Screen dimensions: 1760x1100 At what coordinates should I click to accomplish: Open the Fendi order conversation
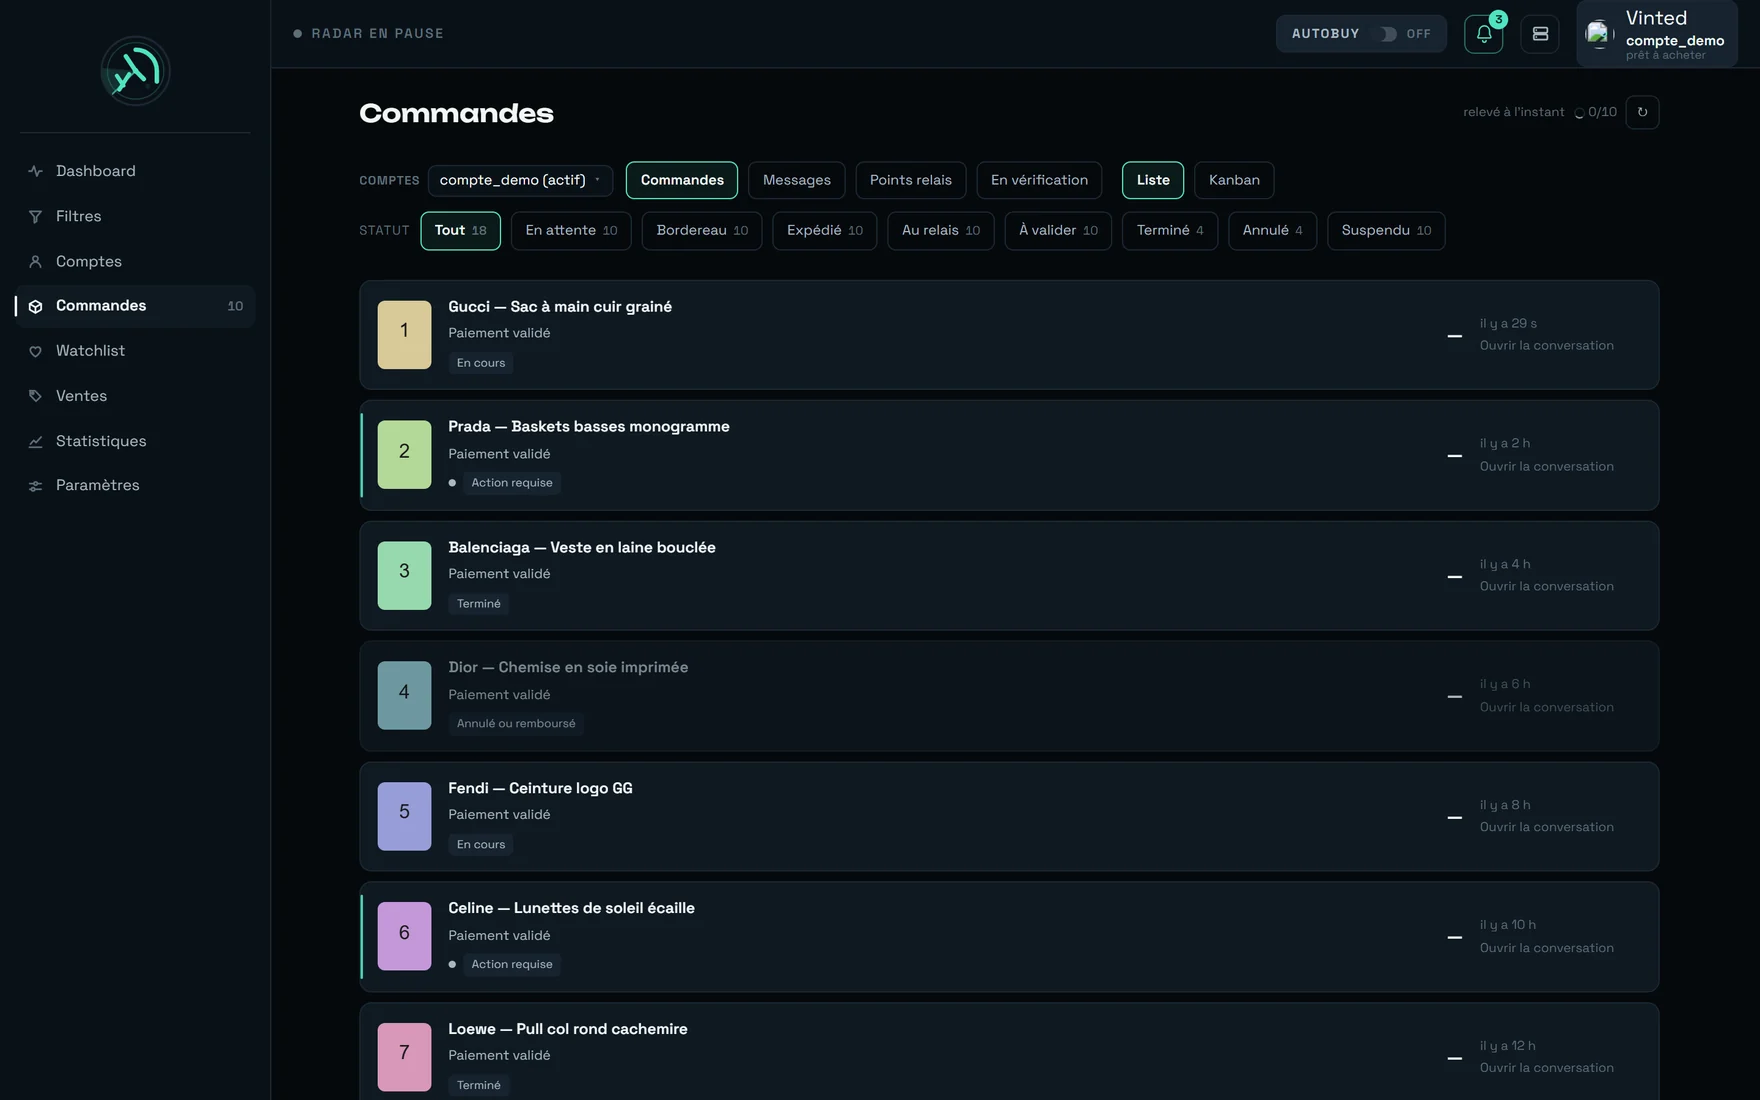tap(1547, 828)
